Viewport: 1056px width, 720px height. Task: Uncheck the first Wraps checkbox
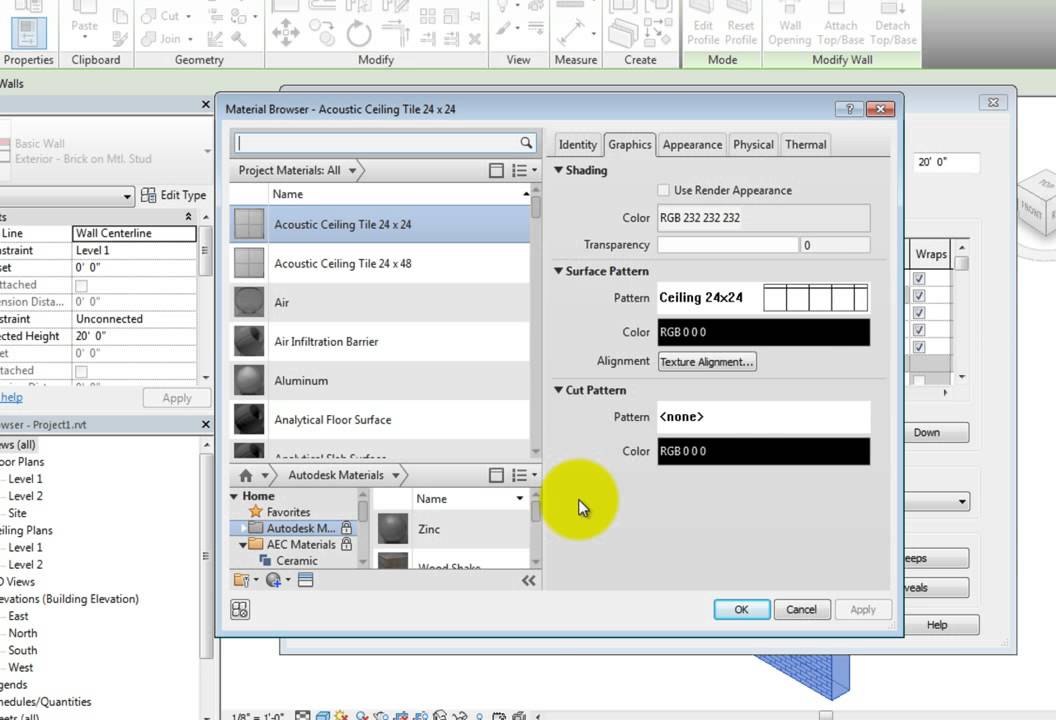pos(919,278)
